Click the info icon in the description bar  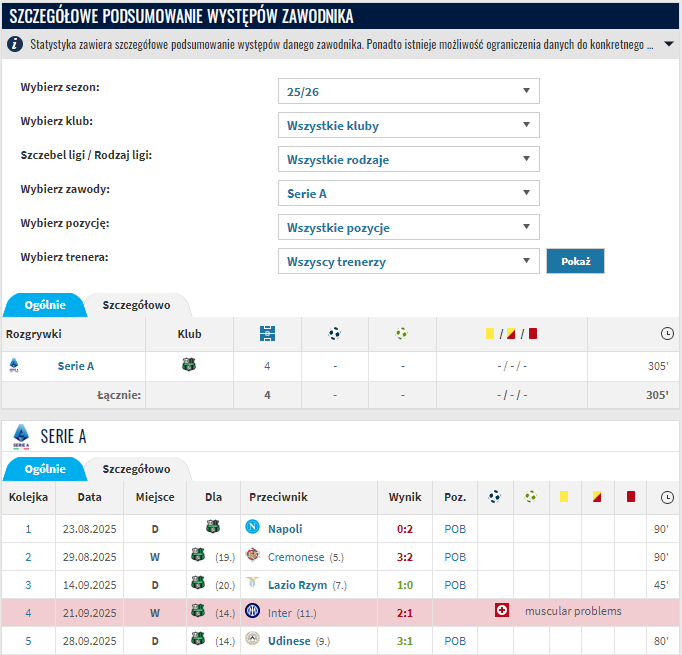point(15,45)
